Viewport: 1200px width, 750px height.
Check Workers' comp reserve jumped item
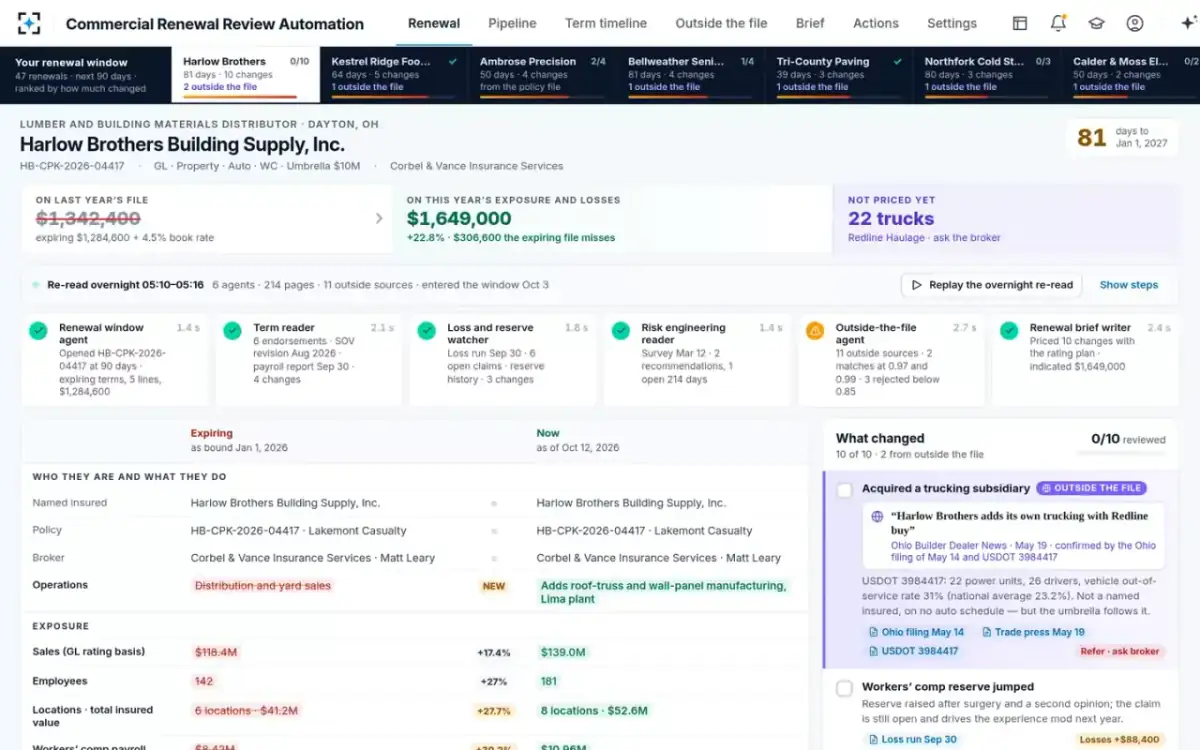(x=844, y=688)
